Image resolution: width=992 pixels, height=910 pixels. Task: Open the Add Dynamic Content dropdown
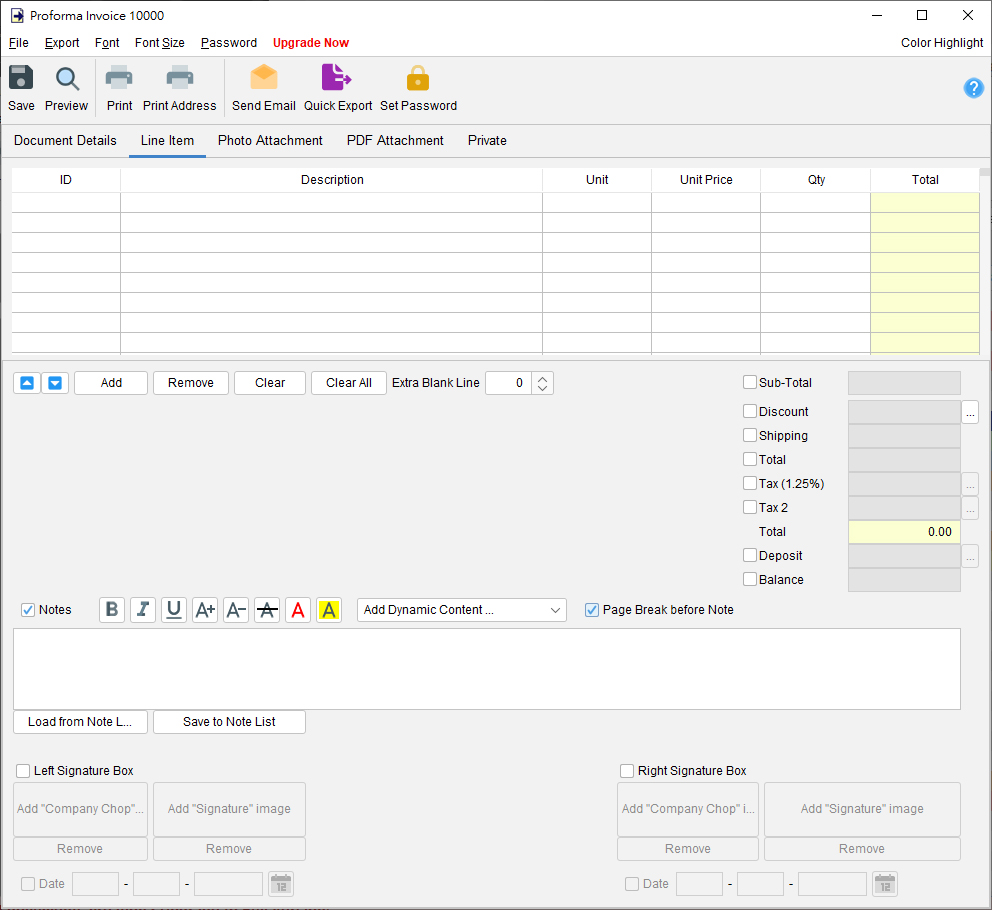[462, 610]
